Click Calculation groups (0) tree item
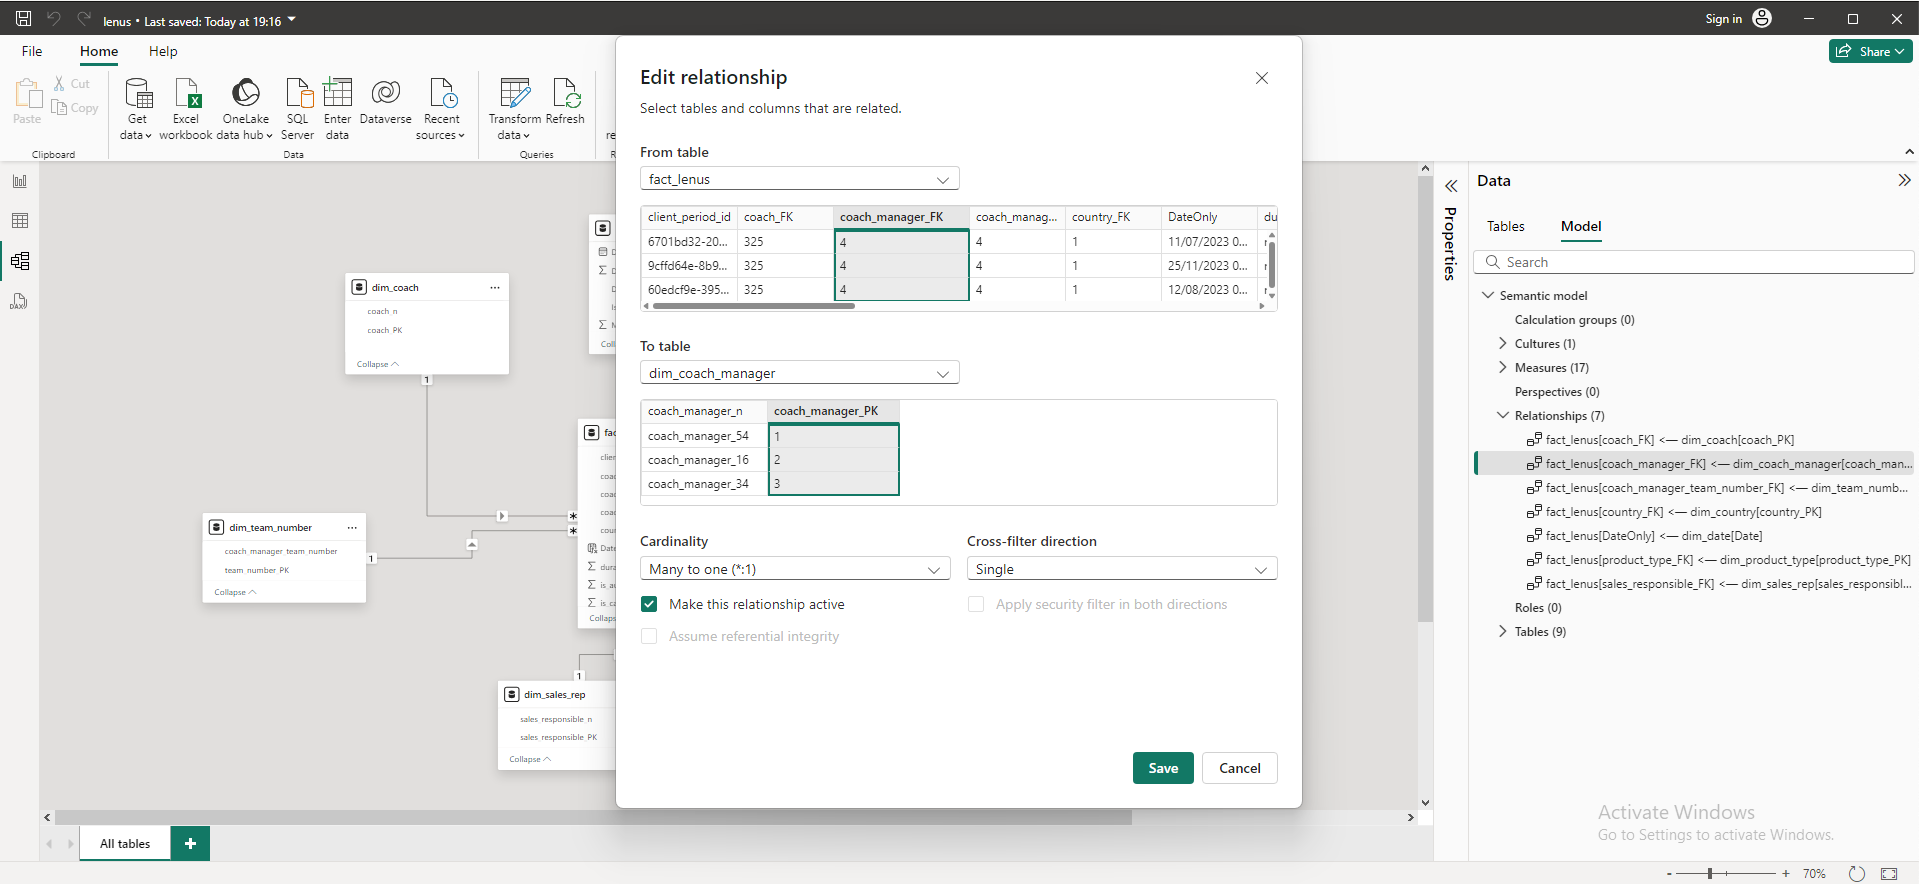The width and height of the screenshot is (1919, 884). pyautogui.click(x=1574, y=320)
